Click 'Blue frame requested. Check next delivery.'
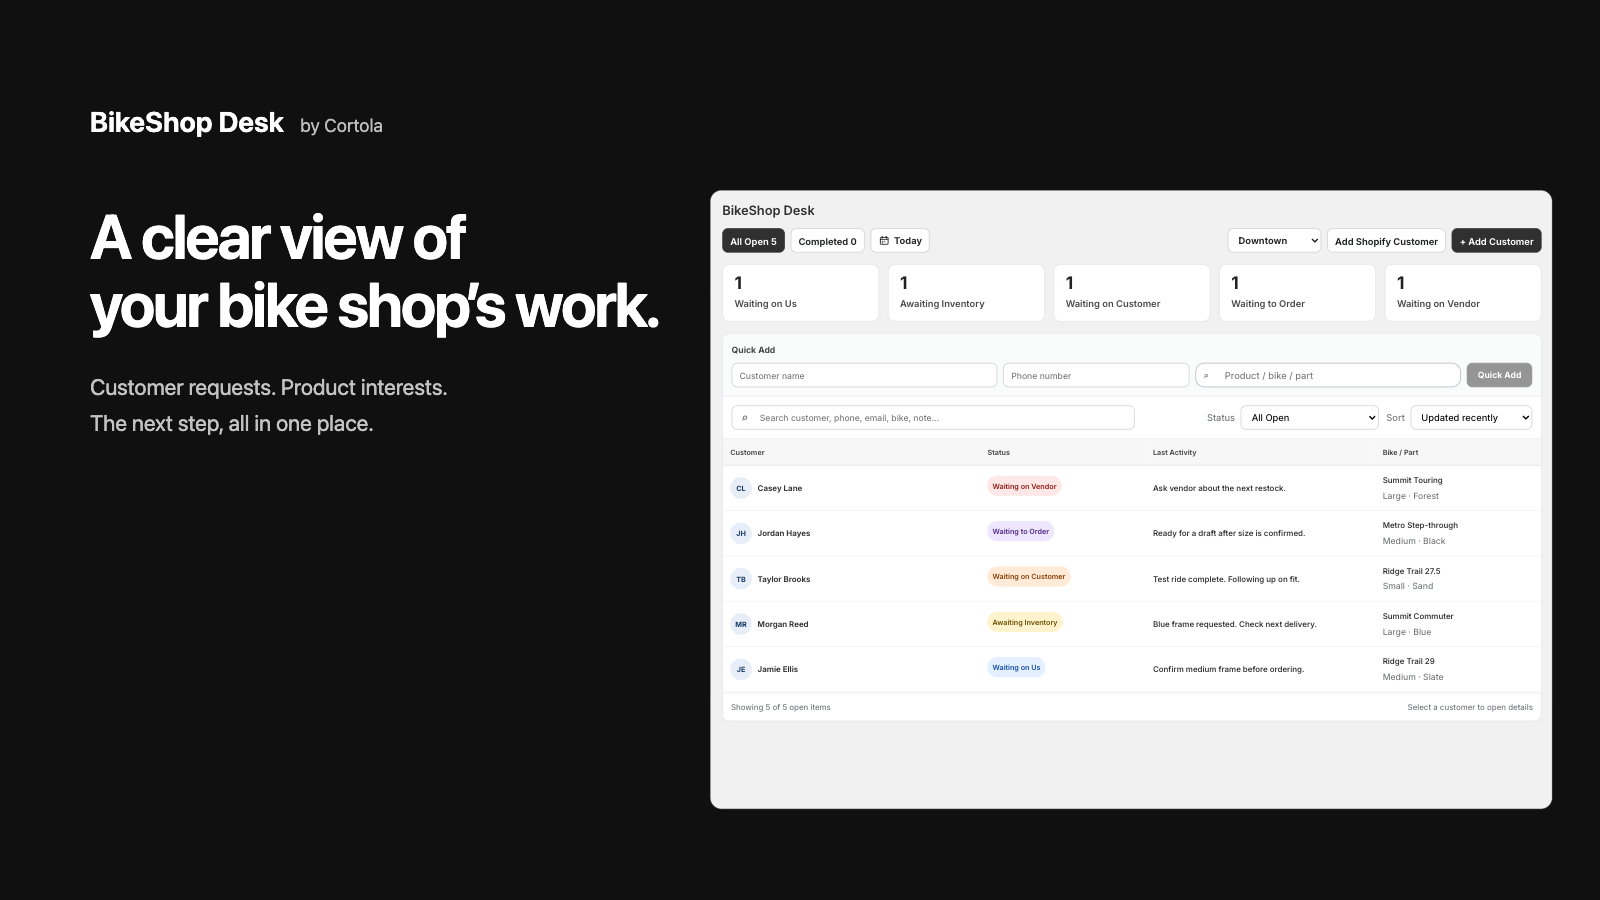The height and width of the screenshot is (900, 1600). pyautogui.click(x=1234, y=624)
